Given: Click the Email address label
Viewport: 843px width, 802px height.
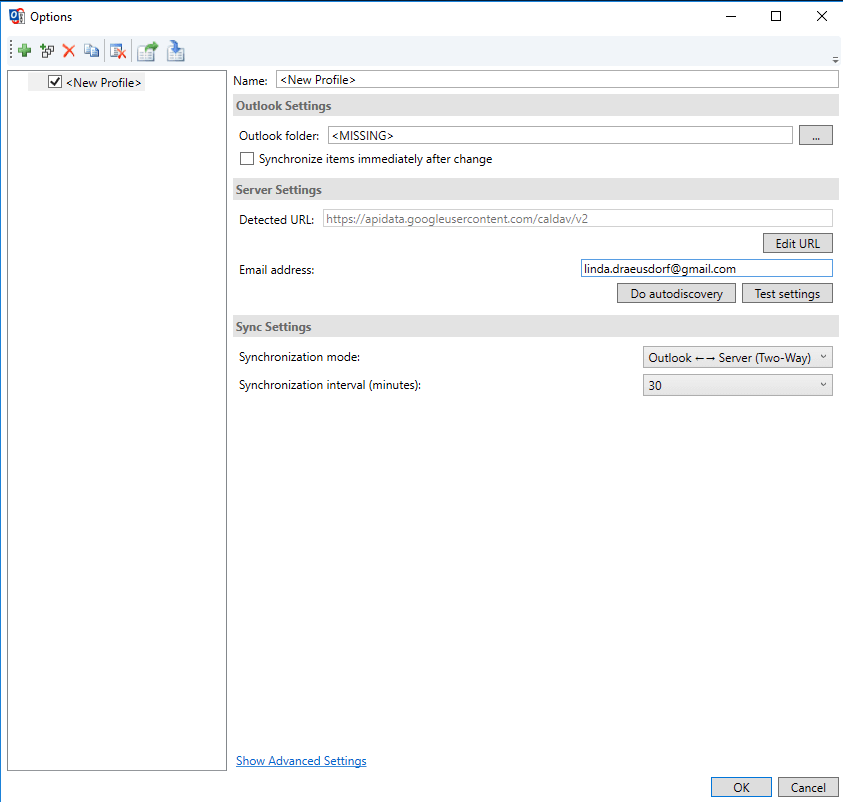Looking at the screenshot, I should click(x=276, y=270).
